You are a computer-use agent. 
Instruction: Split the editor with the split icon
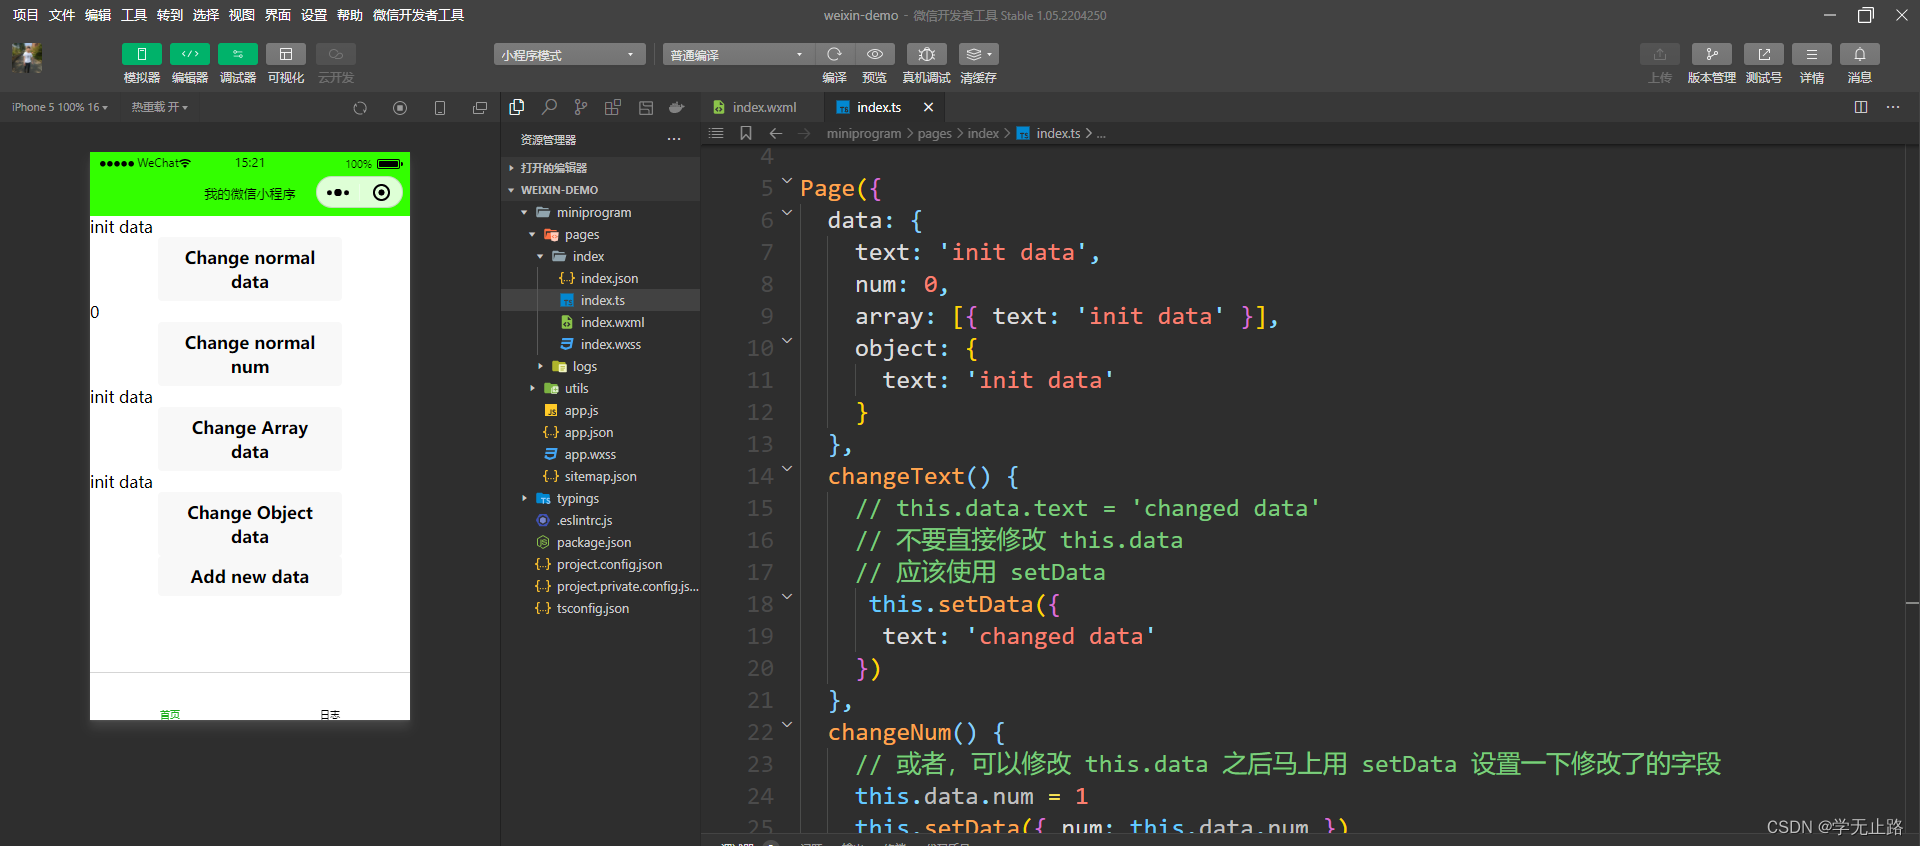click(x=1861, y=107)
